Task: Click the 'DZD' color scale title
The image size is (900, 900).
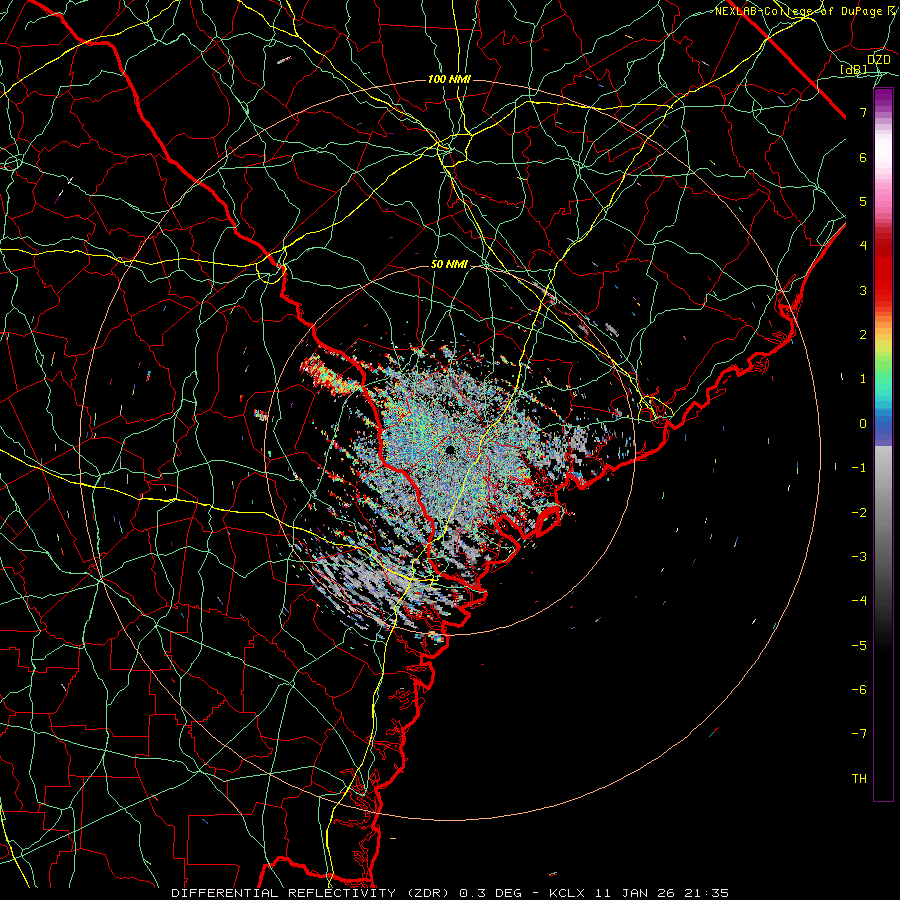Action: pos(878,60)
